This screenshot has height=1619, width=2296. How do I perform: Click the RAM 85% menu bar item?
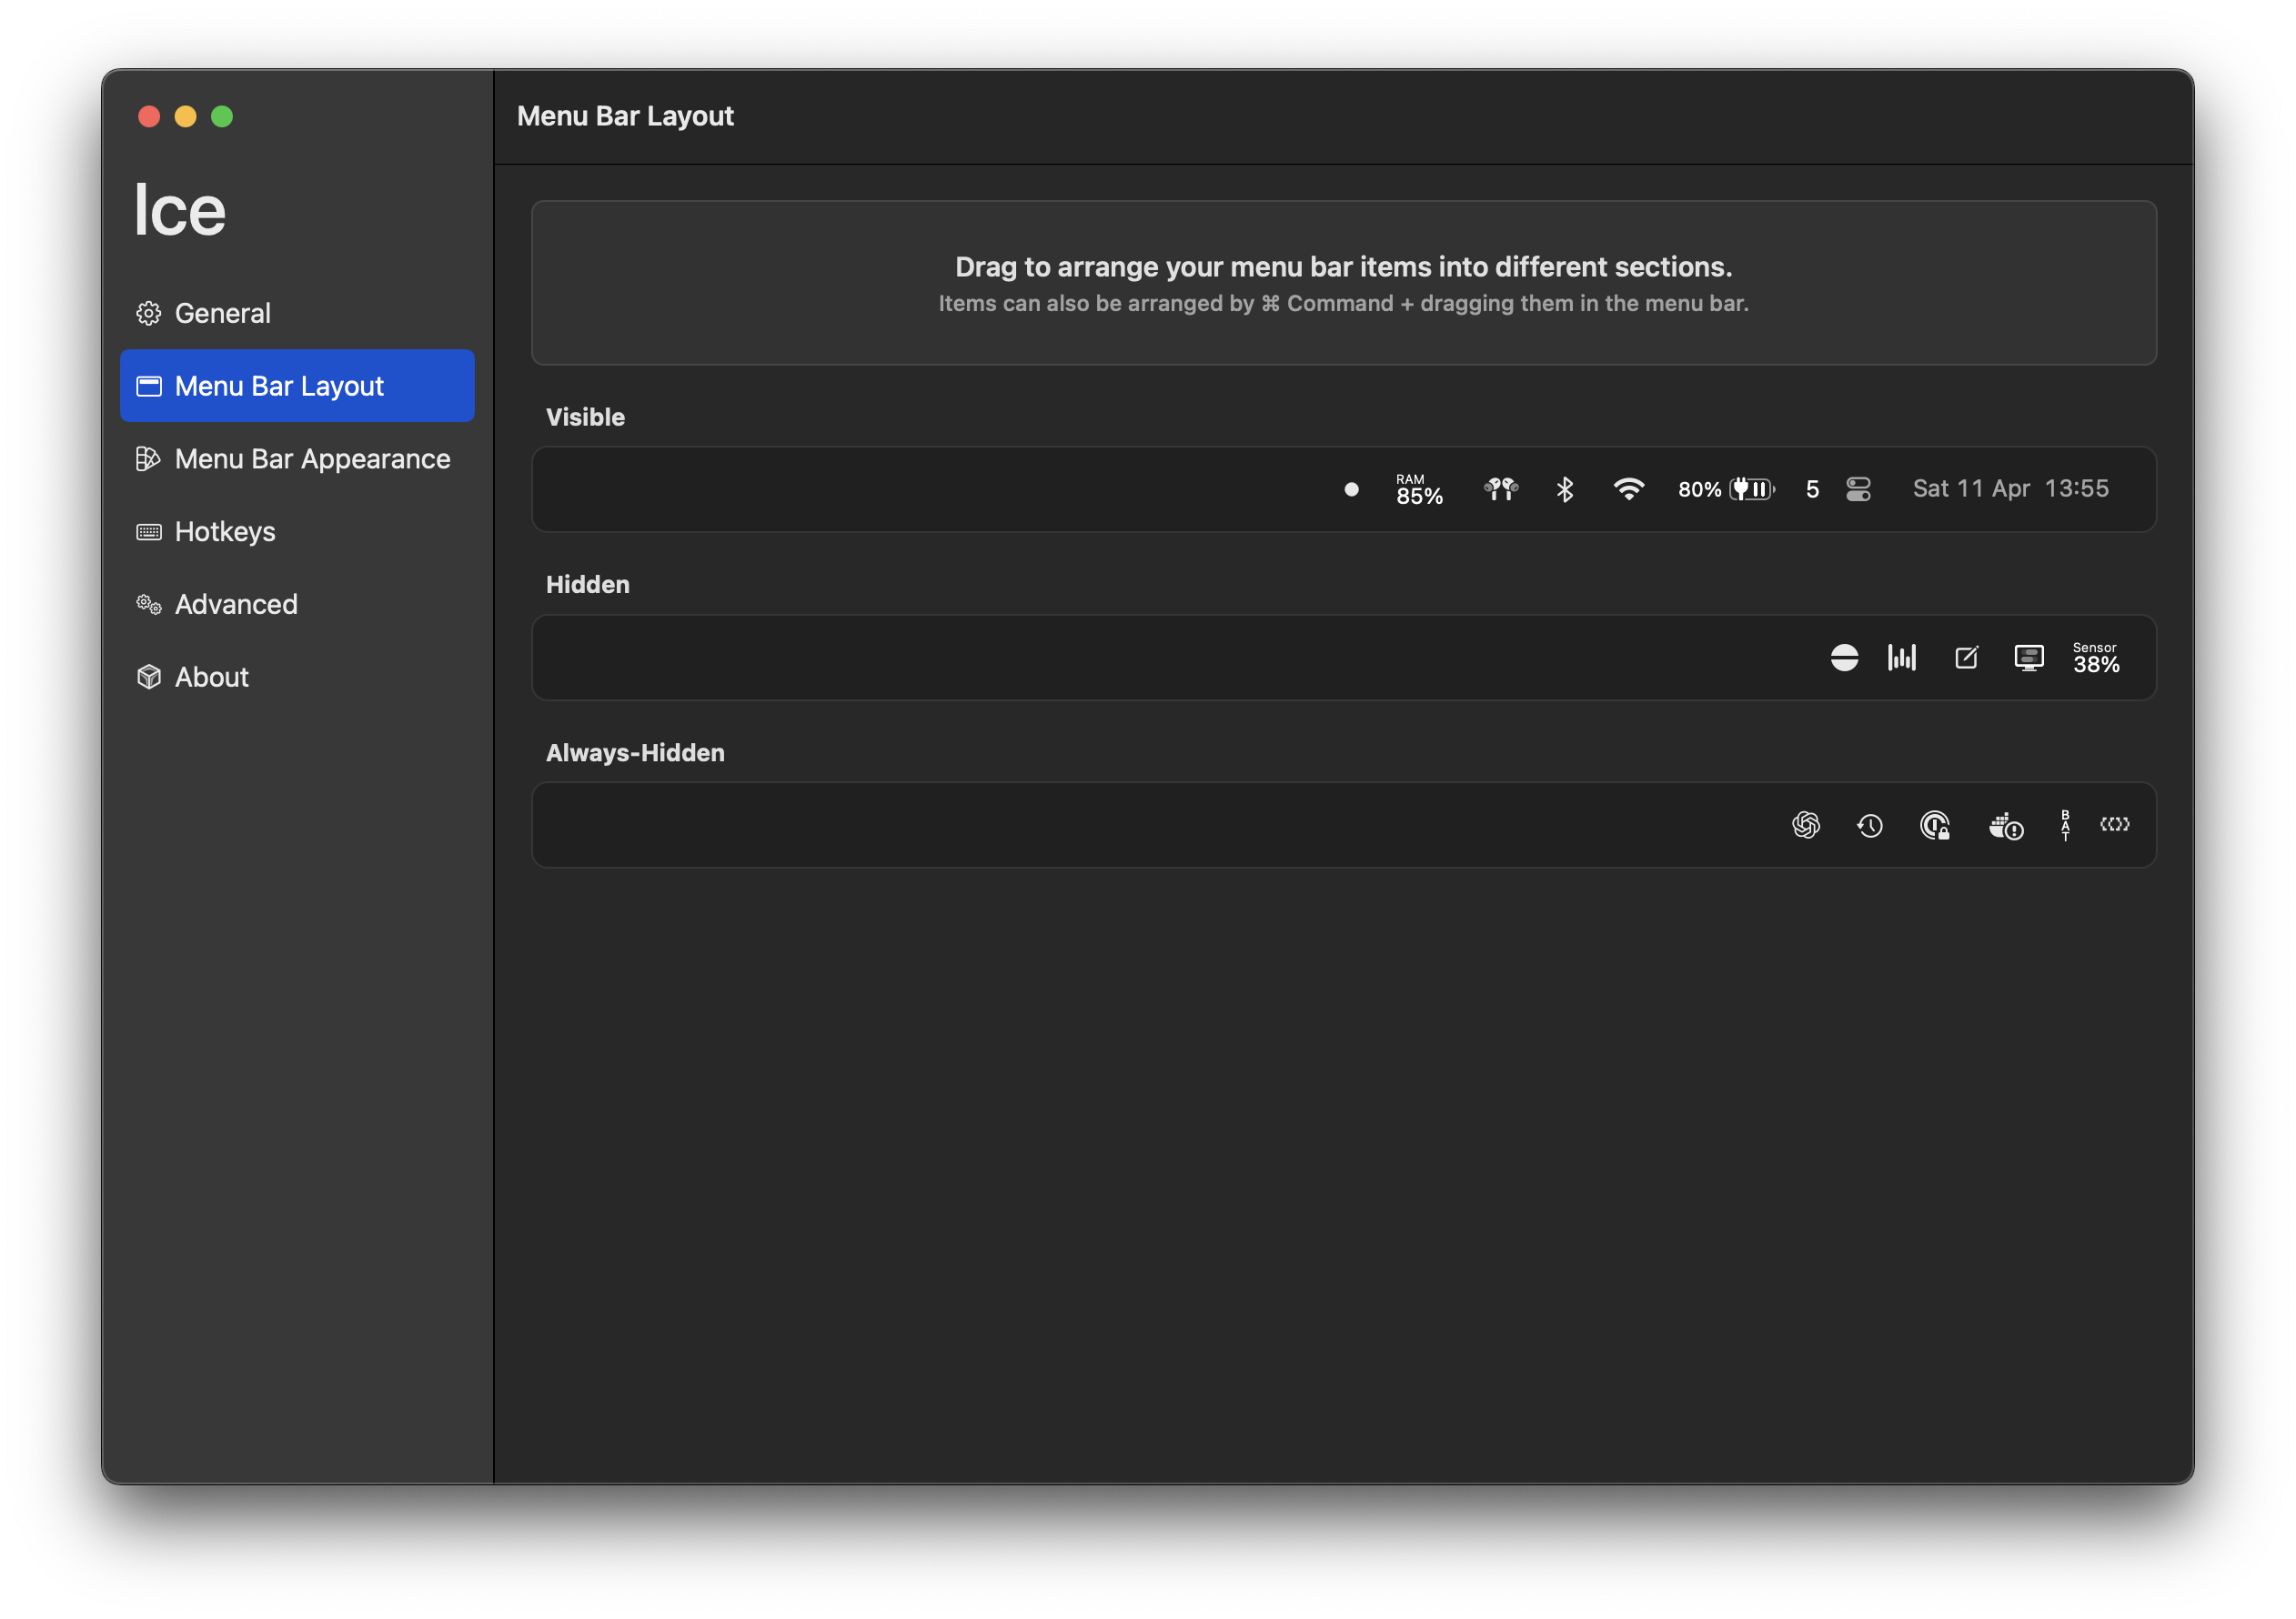tap(1418, 489)
